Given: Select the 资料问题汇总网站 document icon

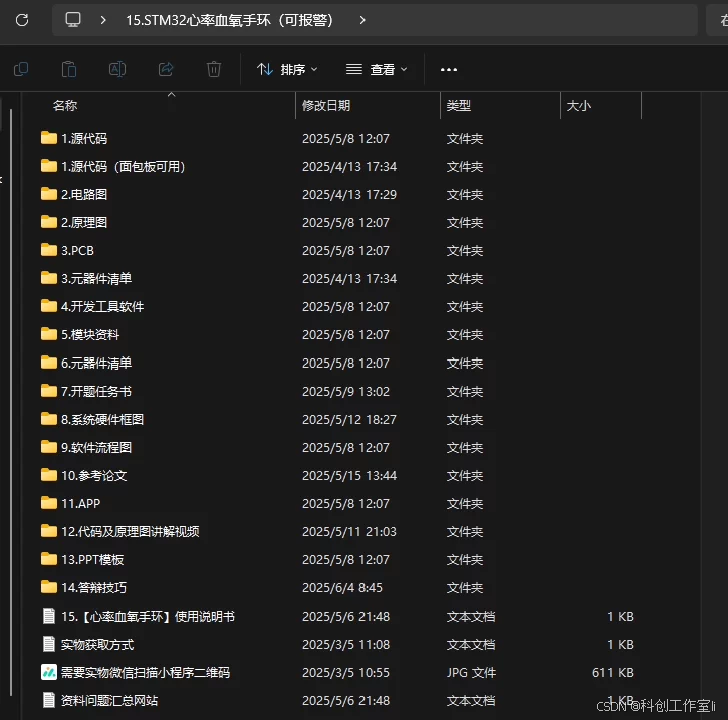Looking at the screenshot, I should coord(49,700).
